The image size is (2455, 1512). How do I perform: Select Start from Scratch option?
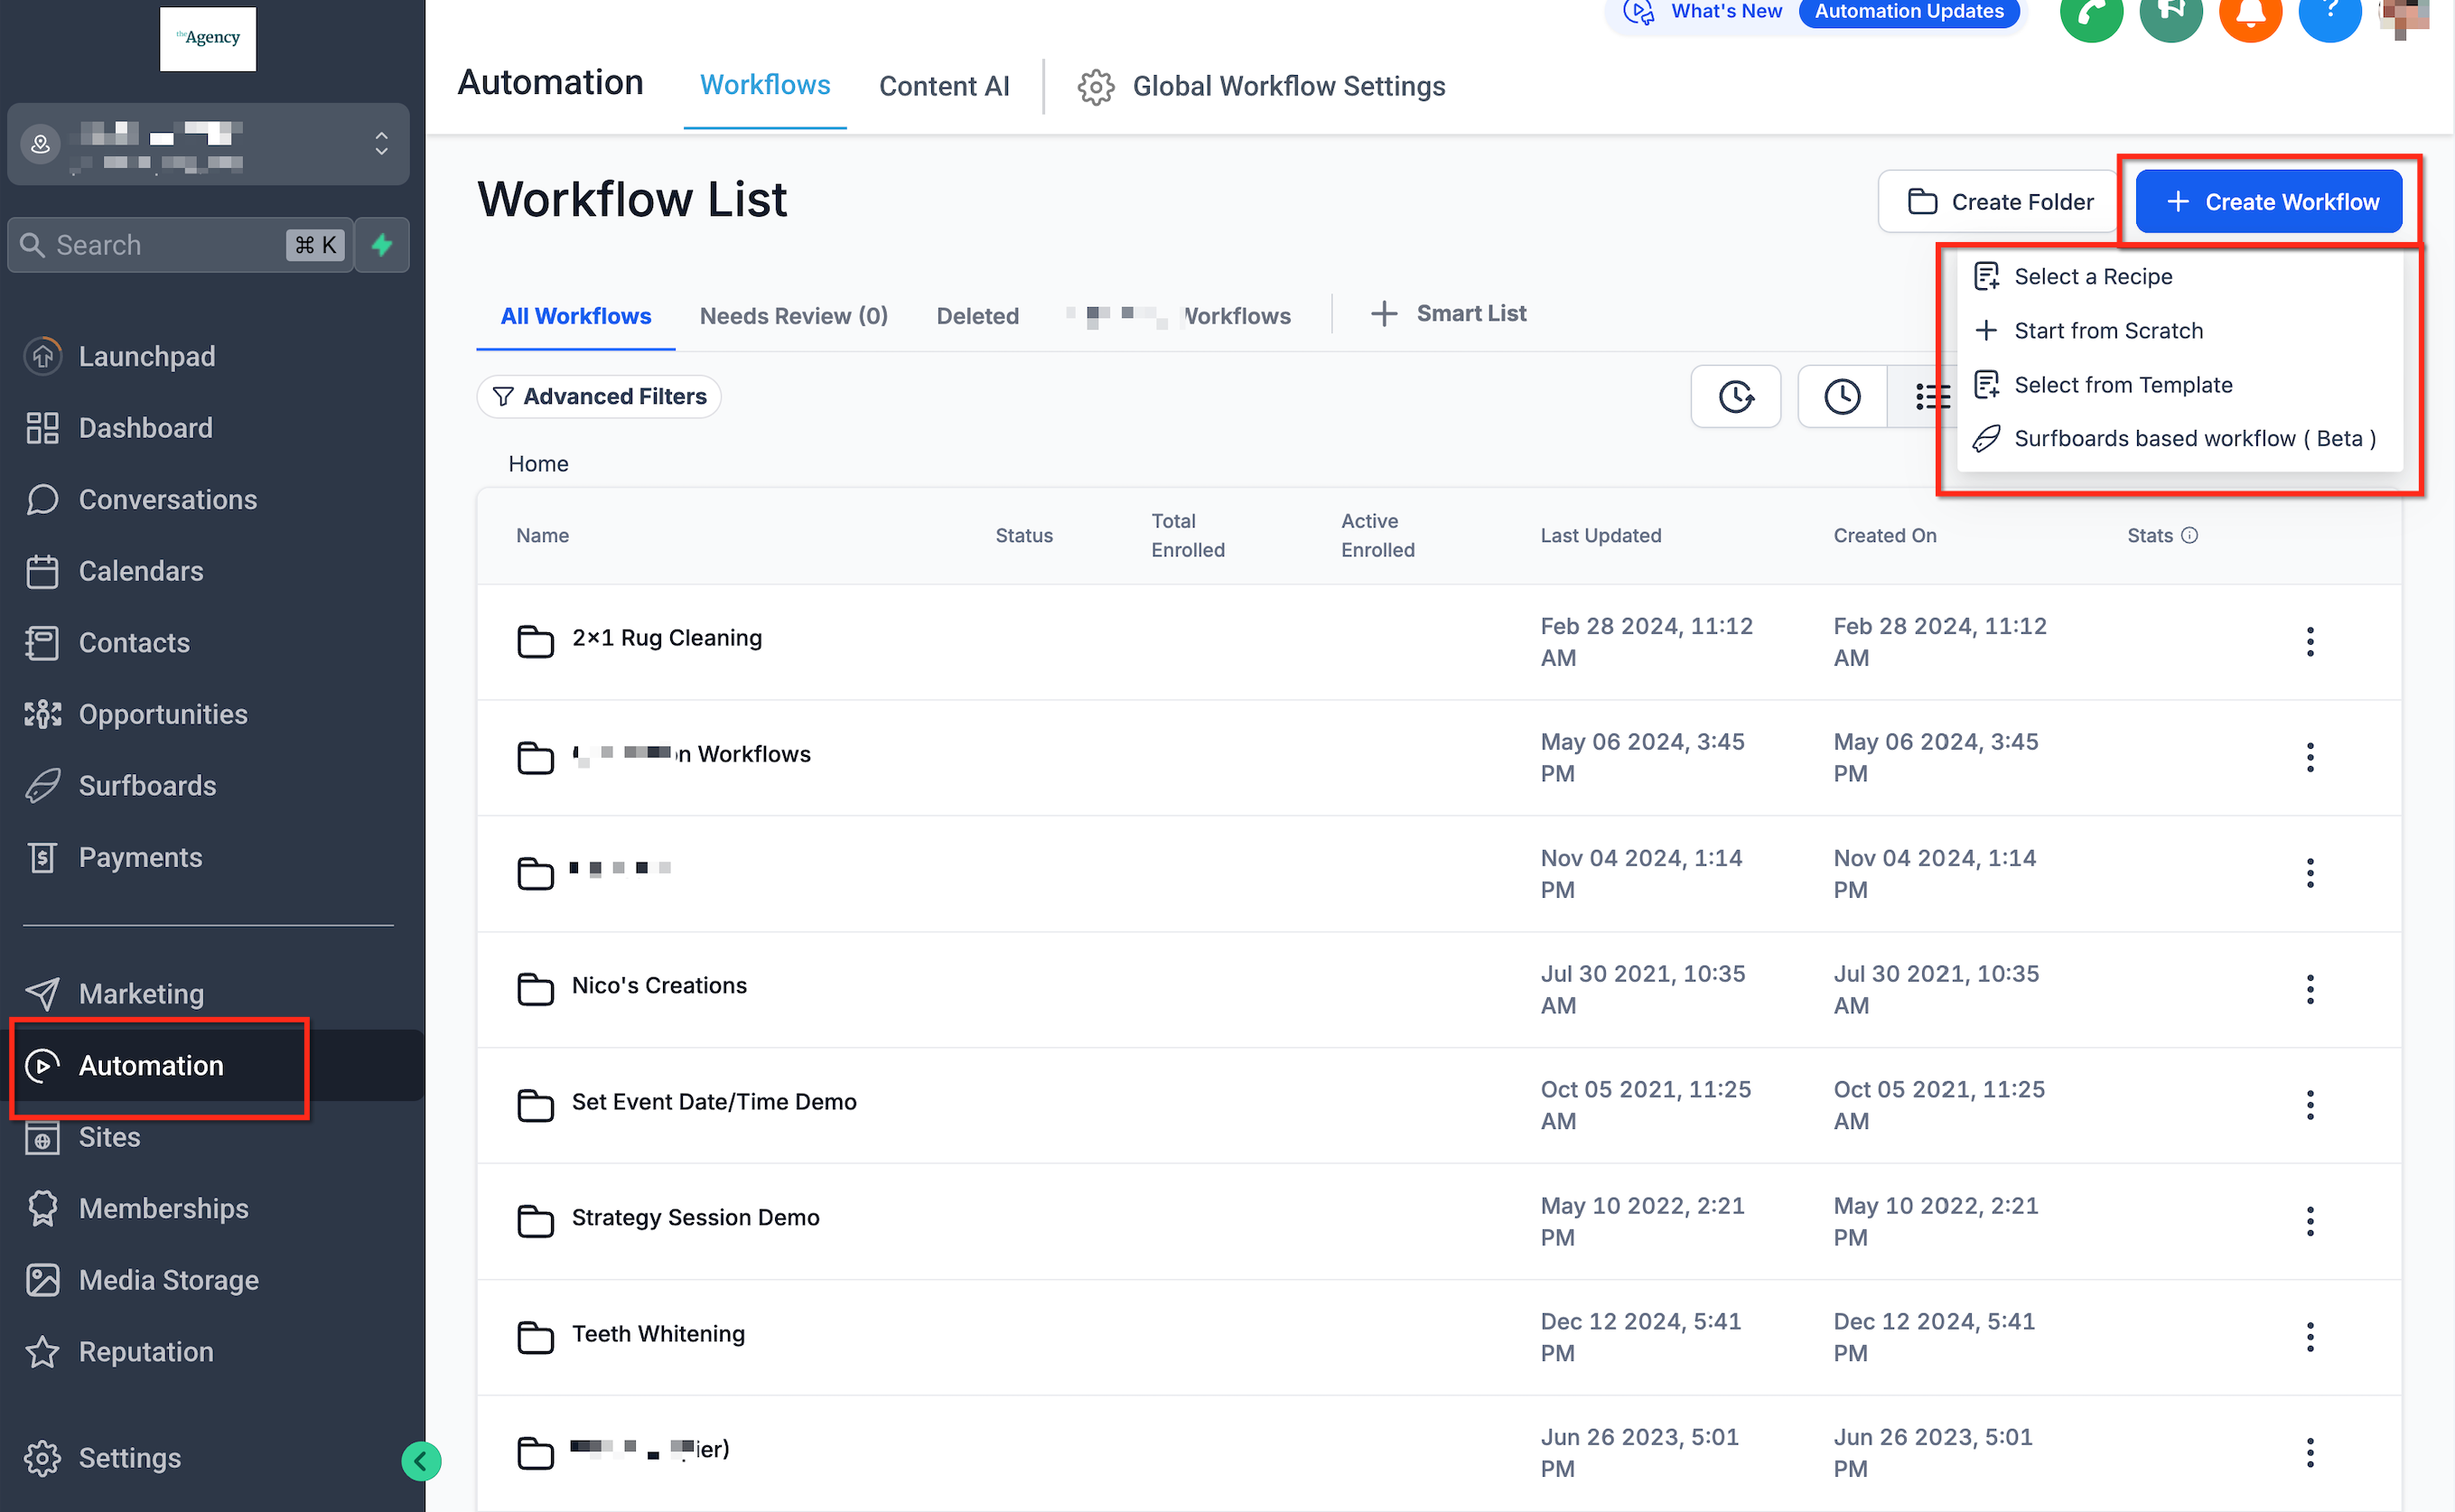coord(2107,331)
